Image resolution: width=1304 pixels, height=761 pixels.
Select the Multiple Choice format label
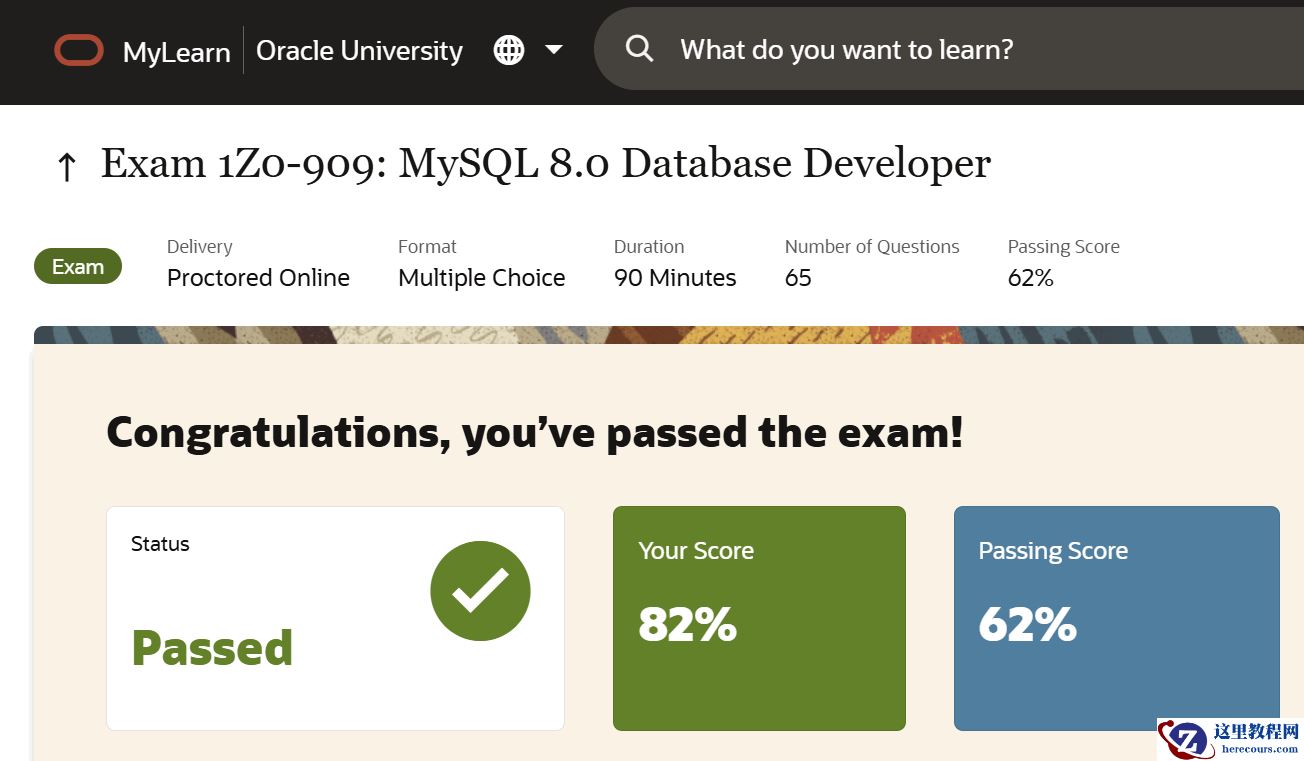481,278
